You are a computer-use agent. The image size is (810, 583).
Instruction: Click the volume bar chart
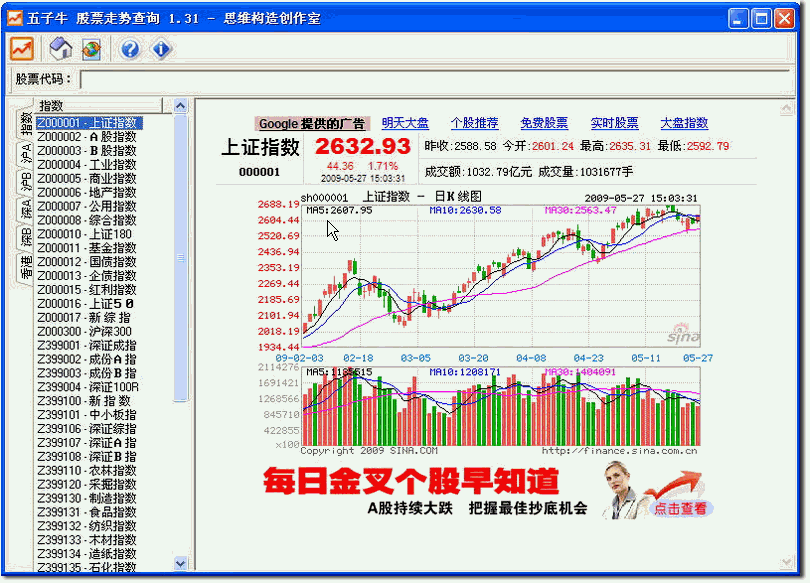pyautogui.click(x=501, y=406)
